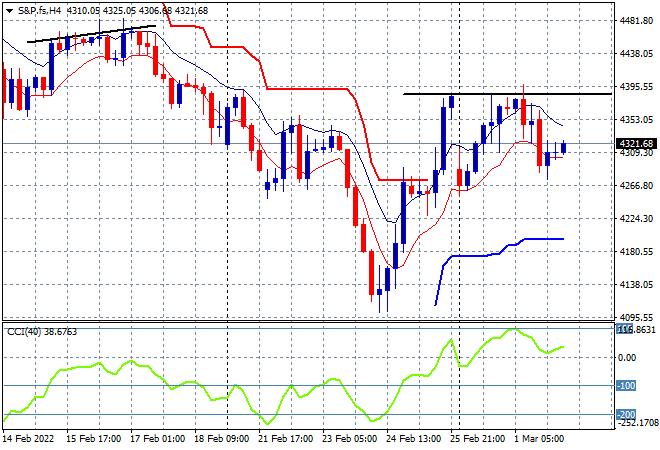Click the CCI(40) 38.6763 indicator label
This screenshot has width=660, height=450.
[42, 332]
